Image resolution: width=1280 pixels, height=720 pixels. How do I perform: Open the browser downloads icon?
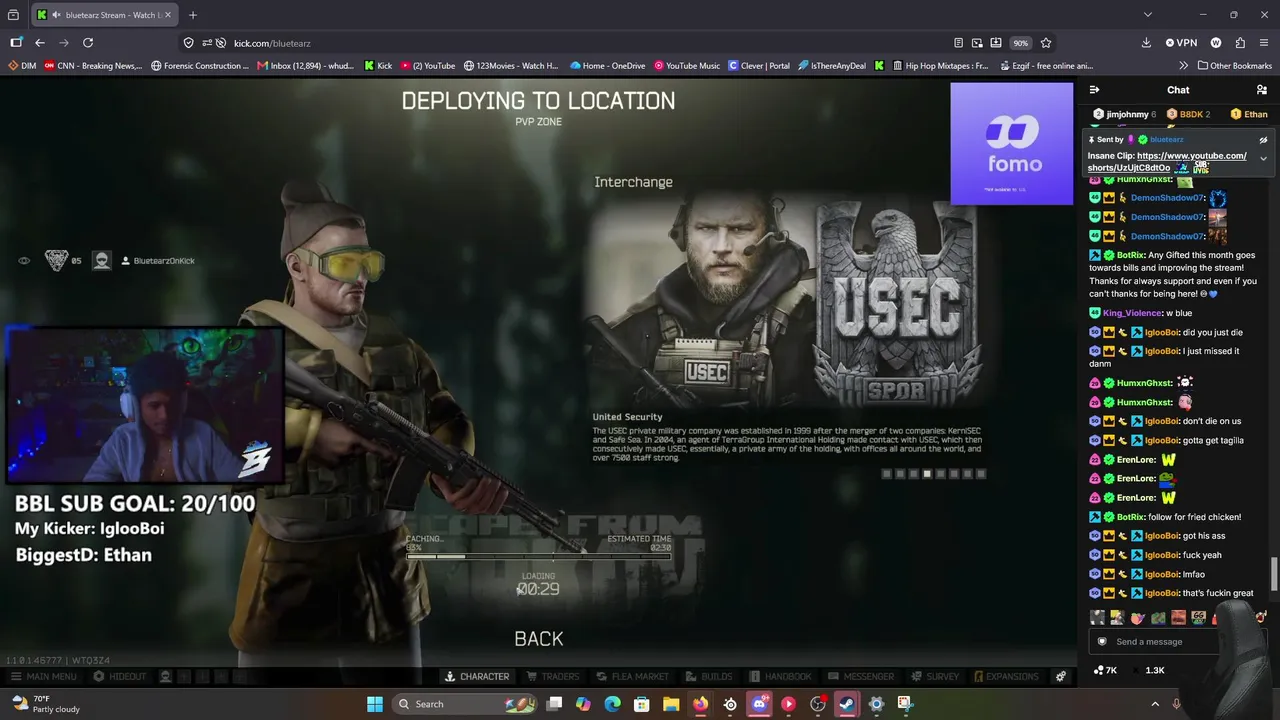(x=1146, y=43)
